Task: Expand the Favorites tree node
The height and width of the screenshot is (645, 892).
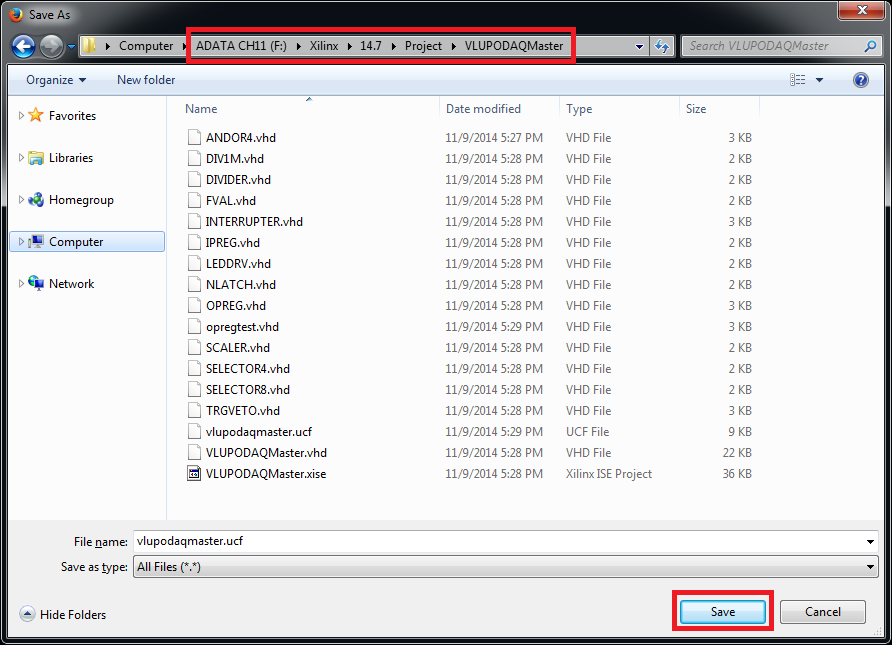Action: (21, 115)
